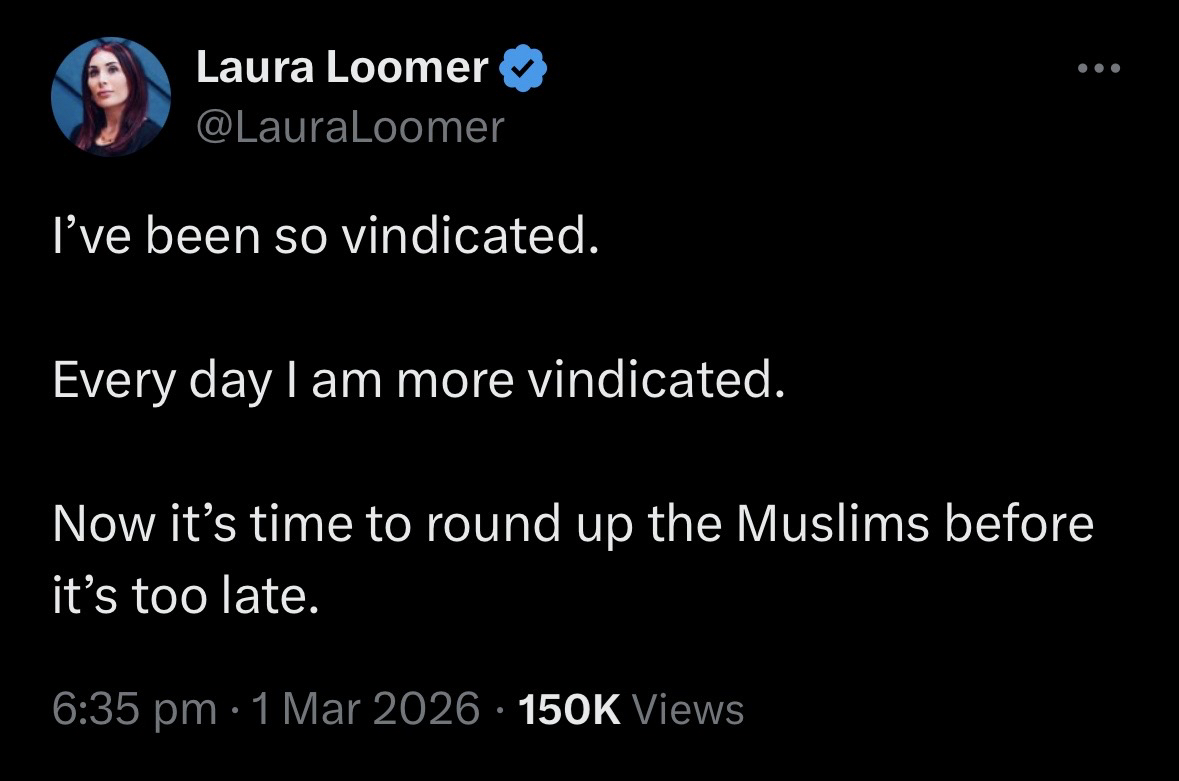
Task: Click the "Every day I am more vindicated." line
Action: pos(415,382)
